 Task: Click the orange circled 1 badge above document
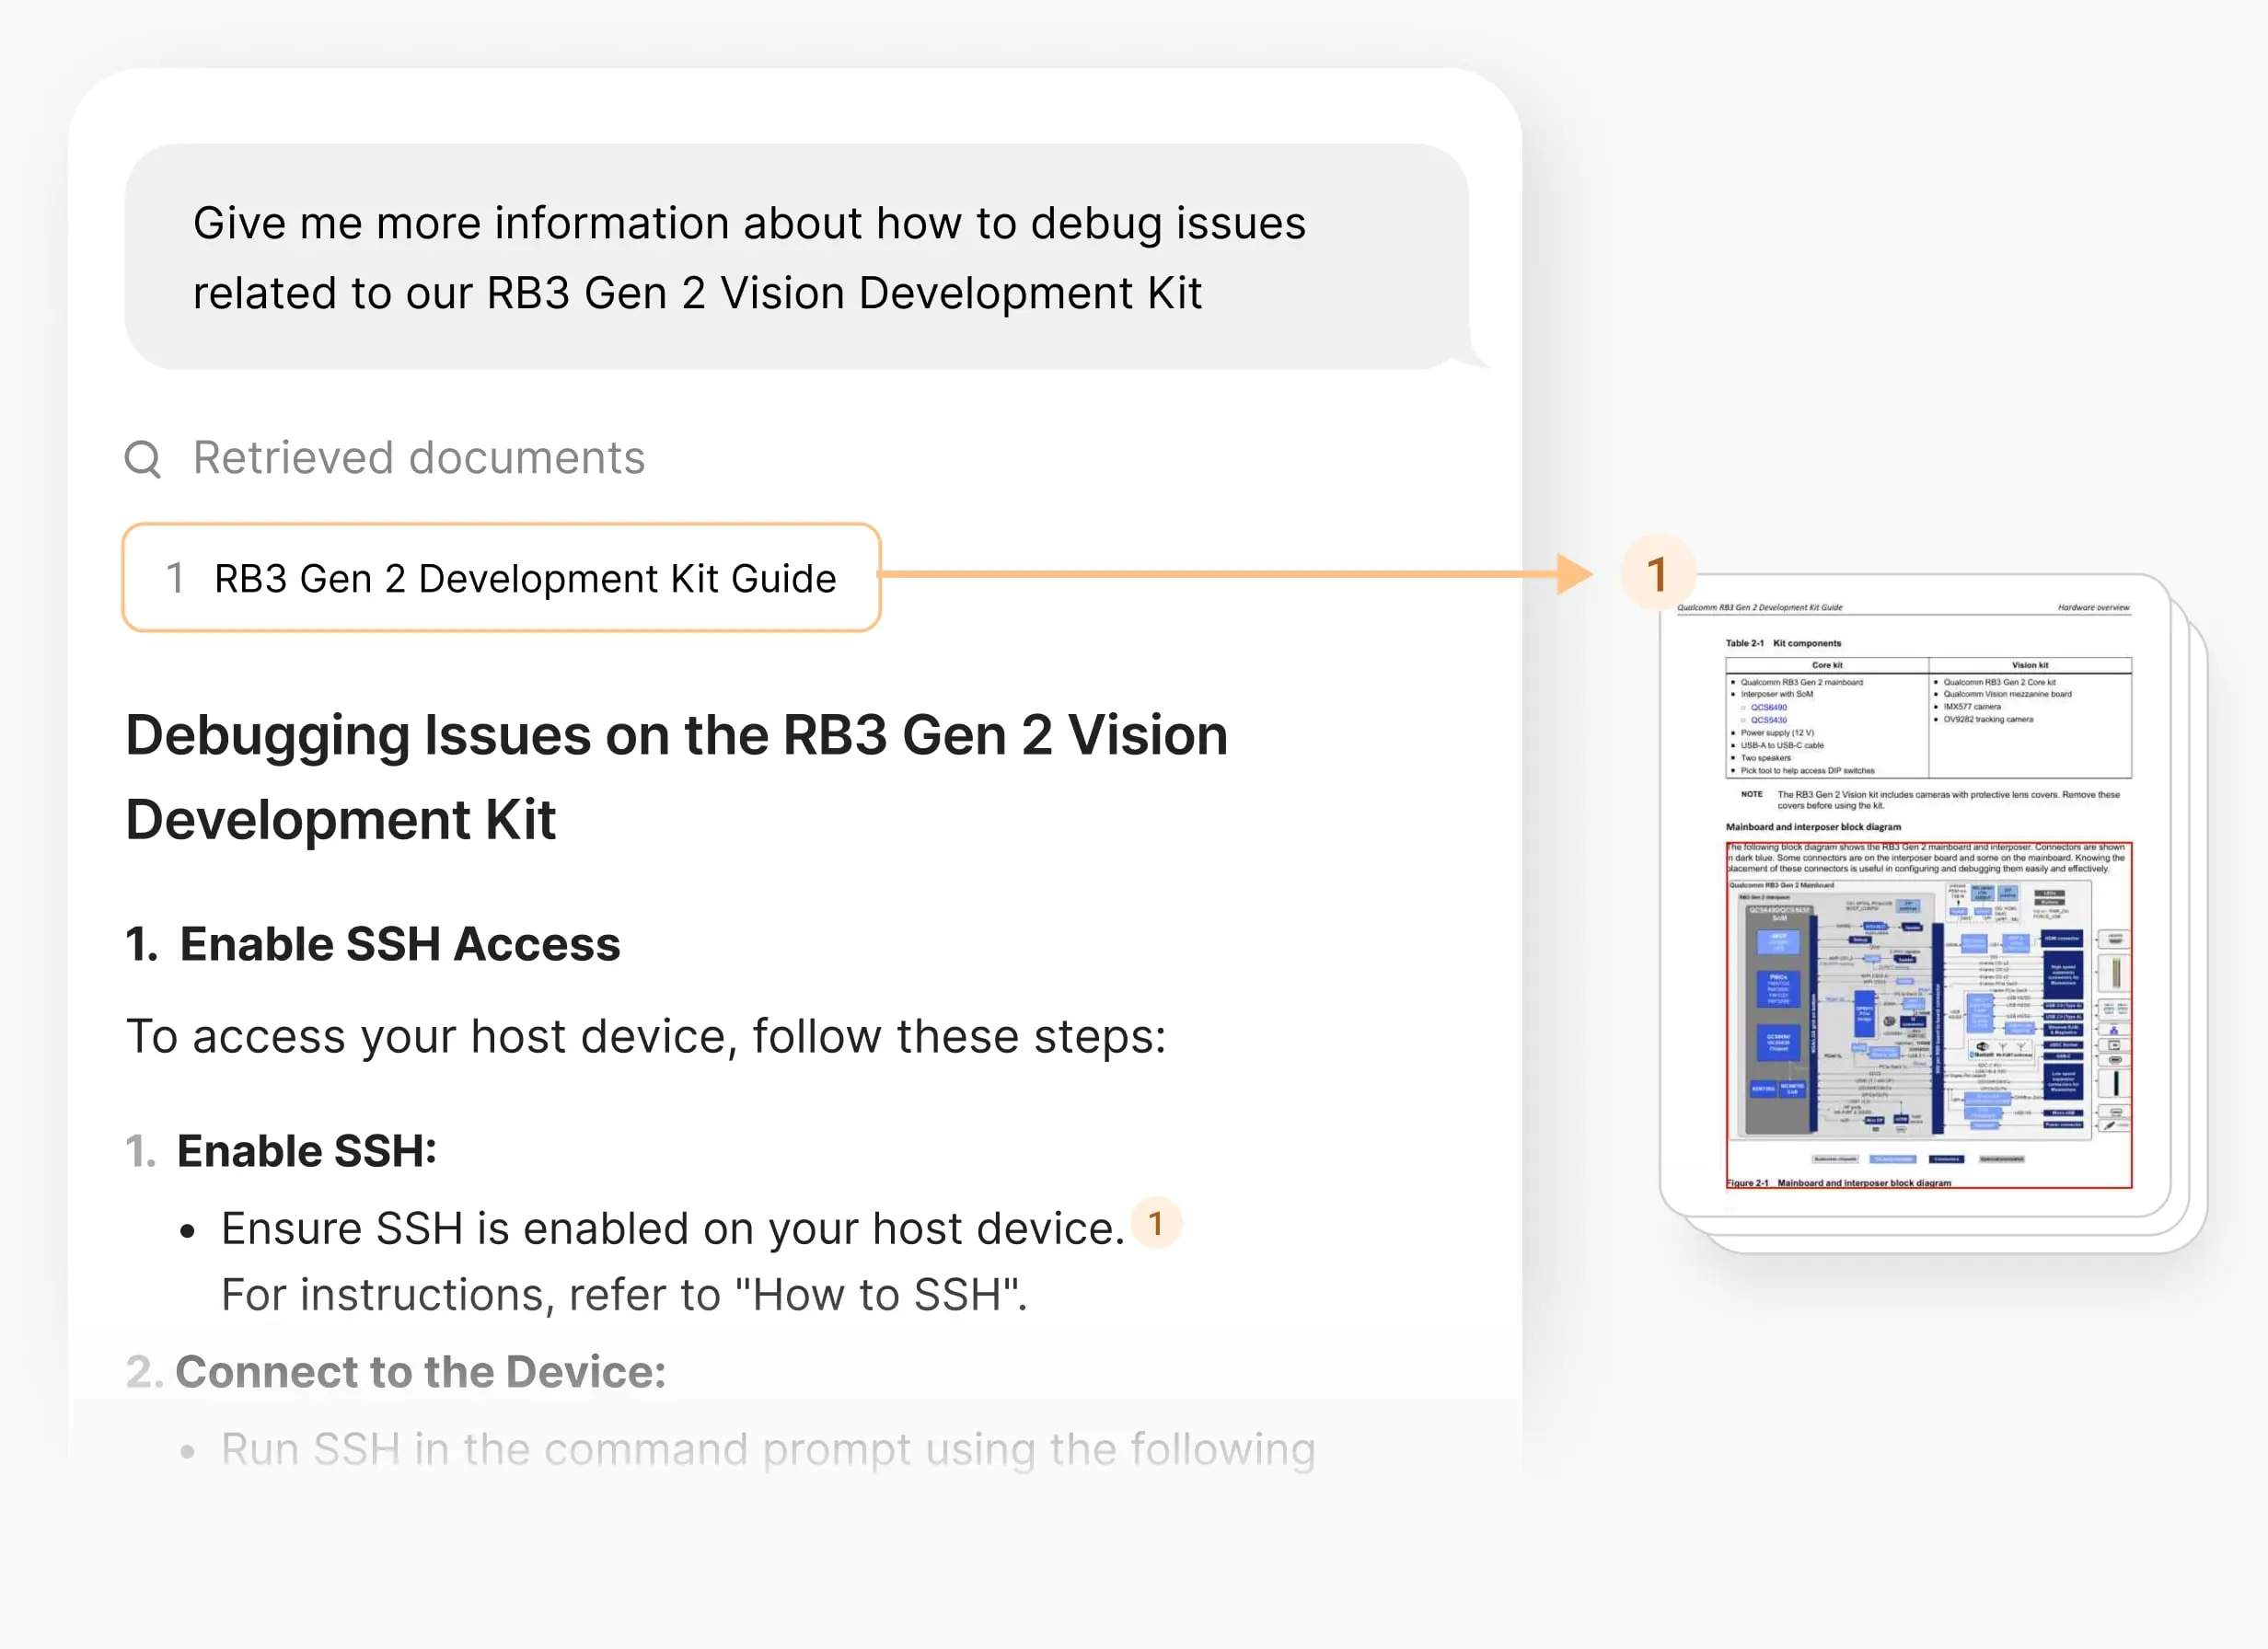click(x=1657, y=573)
